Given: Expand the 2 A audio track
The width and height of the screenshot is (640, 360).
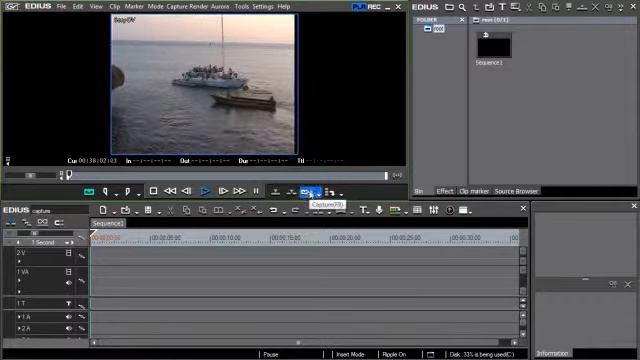Looking at the screenshot, I should point(19,328).
